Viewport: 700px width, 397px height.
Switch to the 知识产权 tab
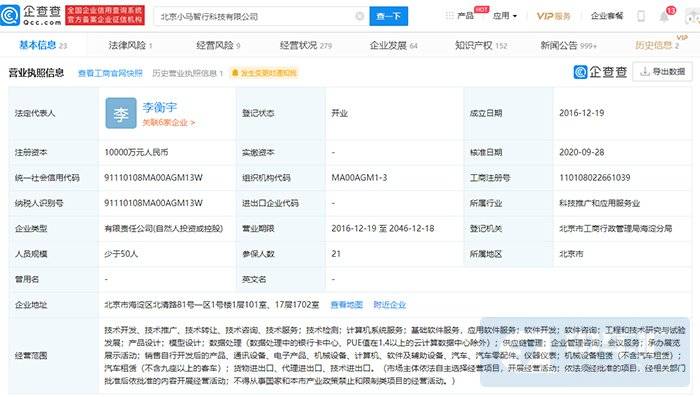click(x=481, y=45)
